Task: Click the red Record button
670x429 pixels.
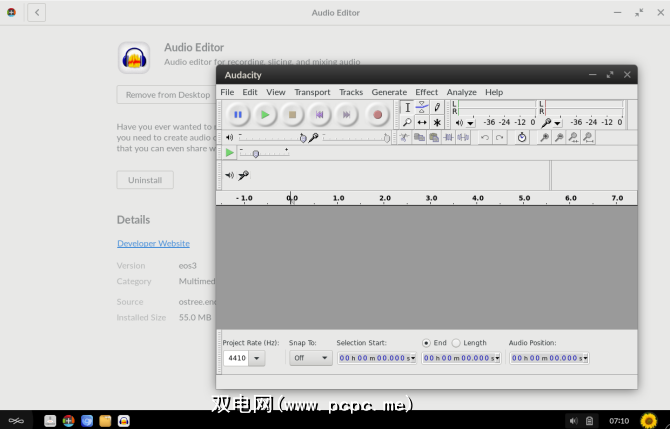Action: 378,115
